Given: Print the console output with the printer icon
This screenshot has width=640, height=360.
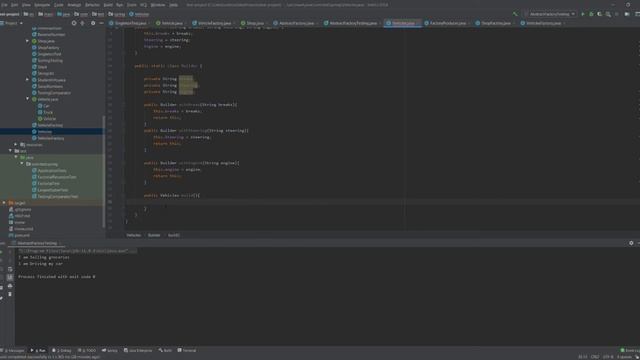Looking at the screenshot, I should tap(10, 286).
